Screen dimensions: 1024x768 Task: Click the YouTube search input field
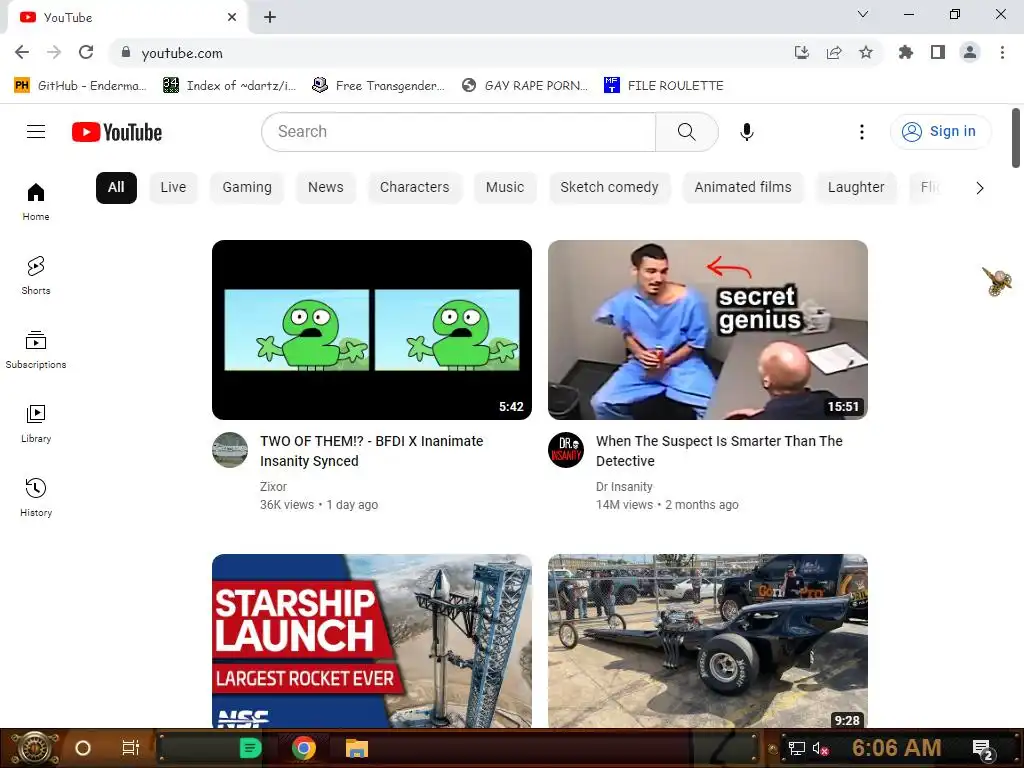click(458, 132)
